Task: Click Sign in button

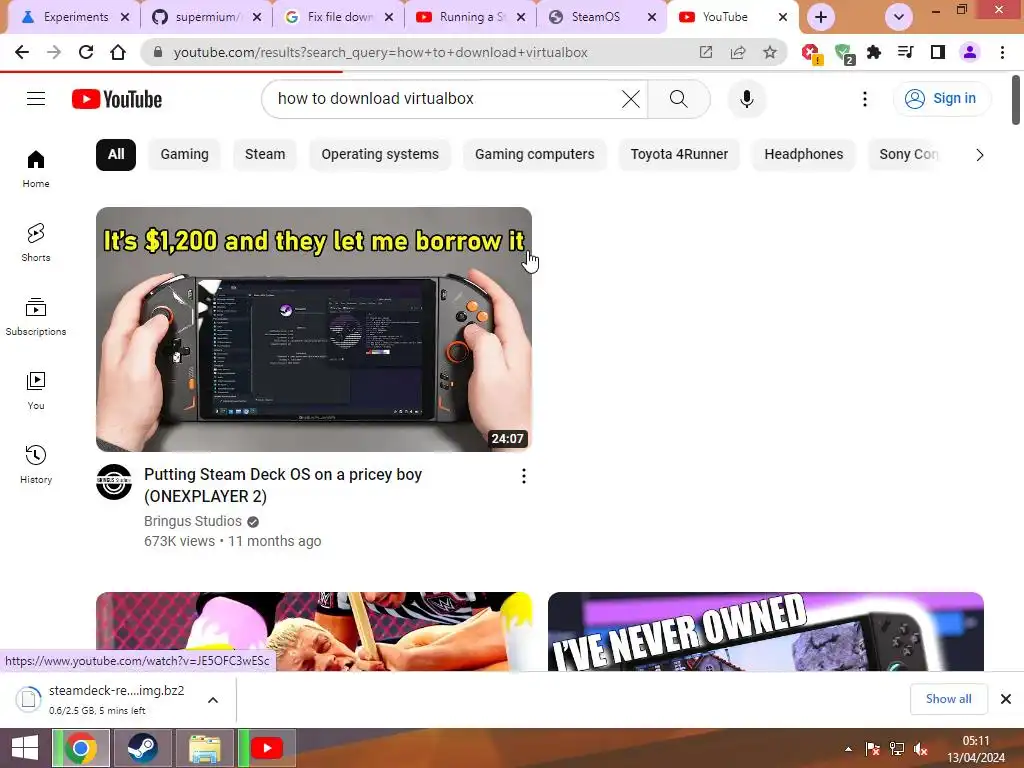Action: 941,99
